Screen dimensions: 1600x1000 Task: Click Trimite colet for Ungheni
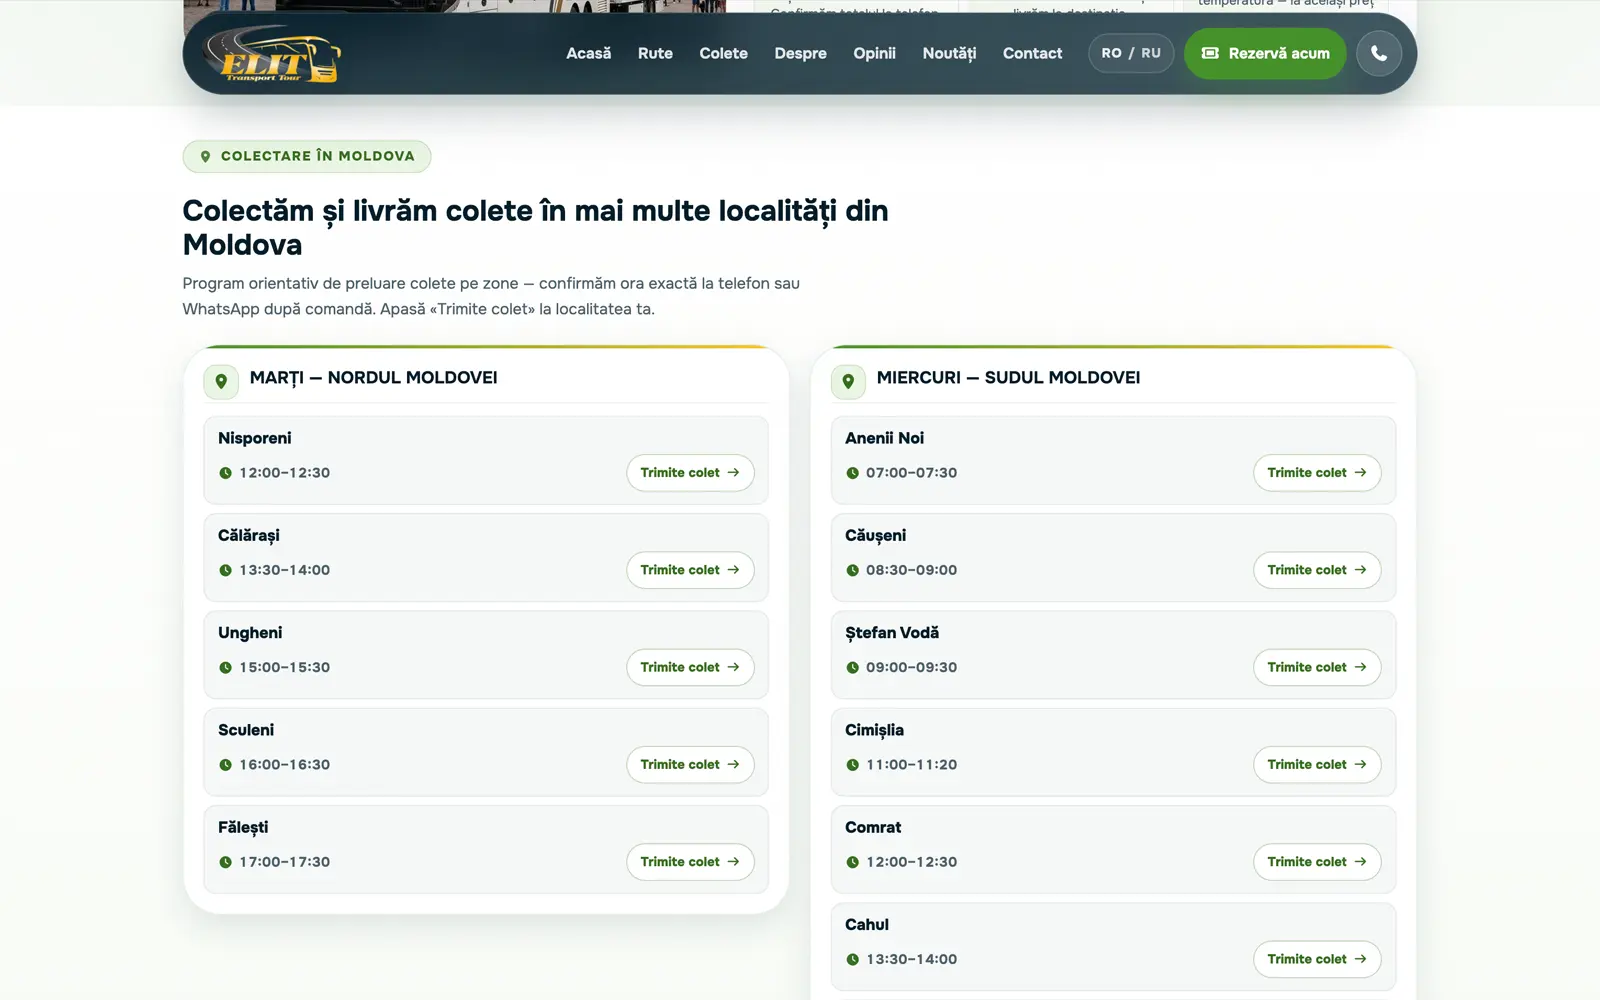690,667
